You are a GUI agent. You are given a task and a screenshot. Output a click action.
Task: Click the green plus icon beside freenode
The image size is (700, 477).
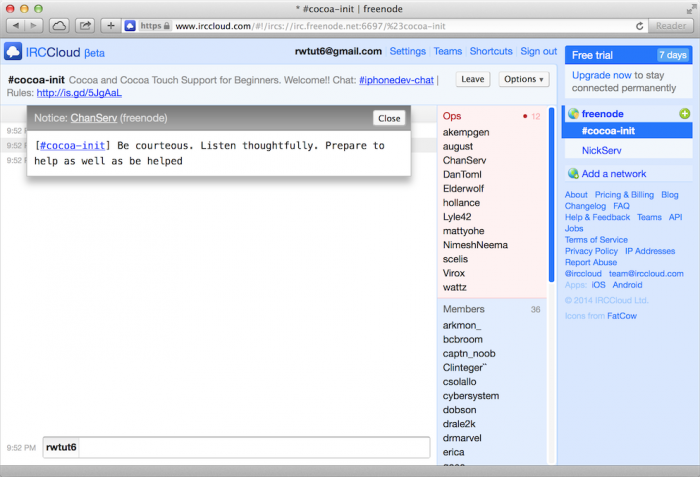pos(684,114)
